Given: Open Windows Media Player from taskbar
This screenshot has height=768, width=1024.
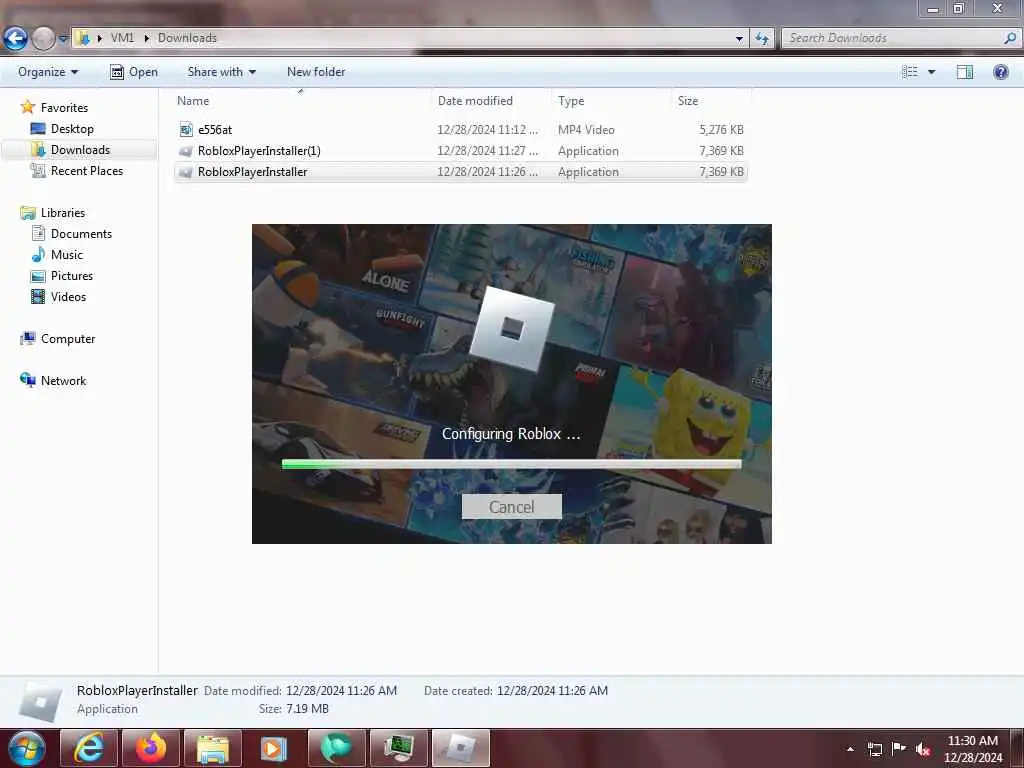Looking at the screenshot, I should pos(274,748).
